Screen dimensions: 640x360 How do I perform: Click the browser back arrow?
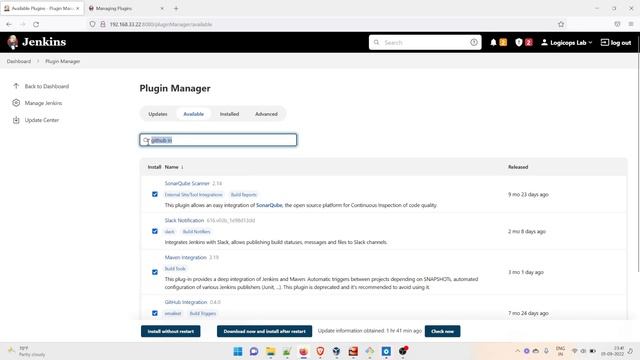tap(9, 24)
